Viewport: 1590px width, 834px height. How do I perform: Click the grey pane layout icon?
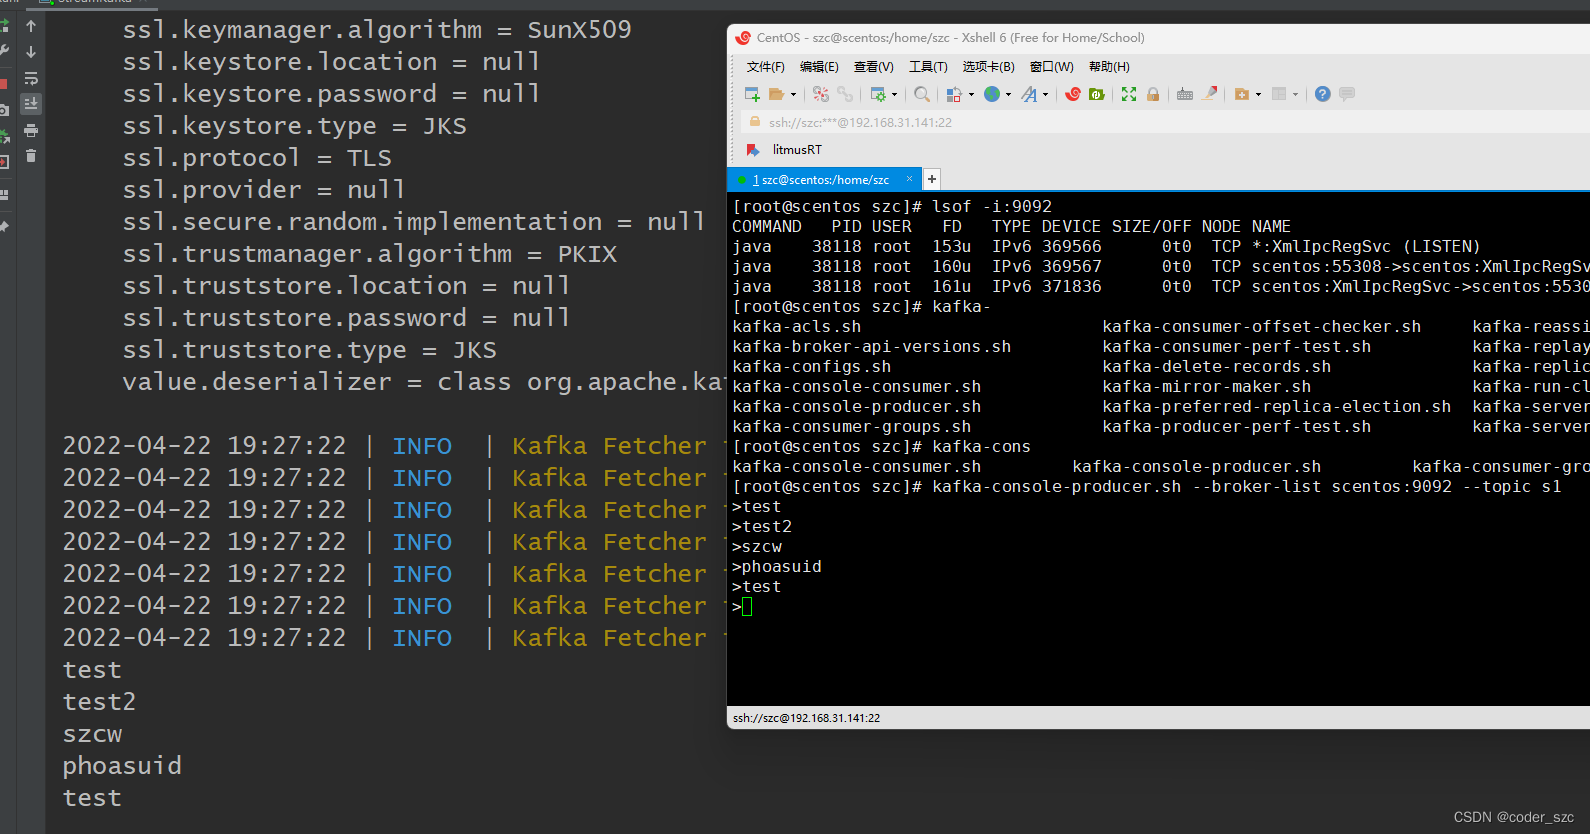[1279, 94]
